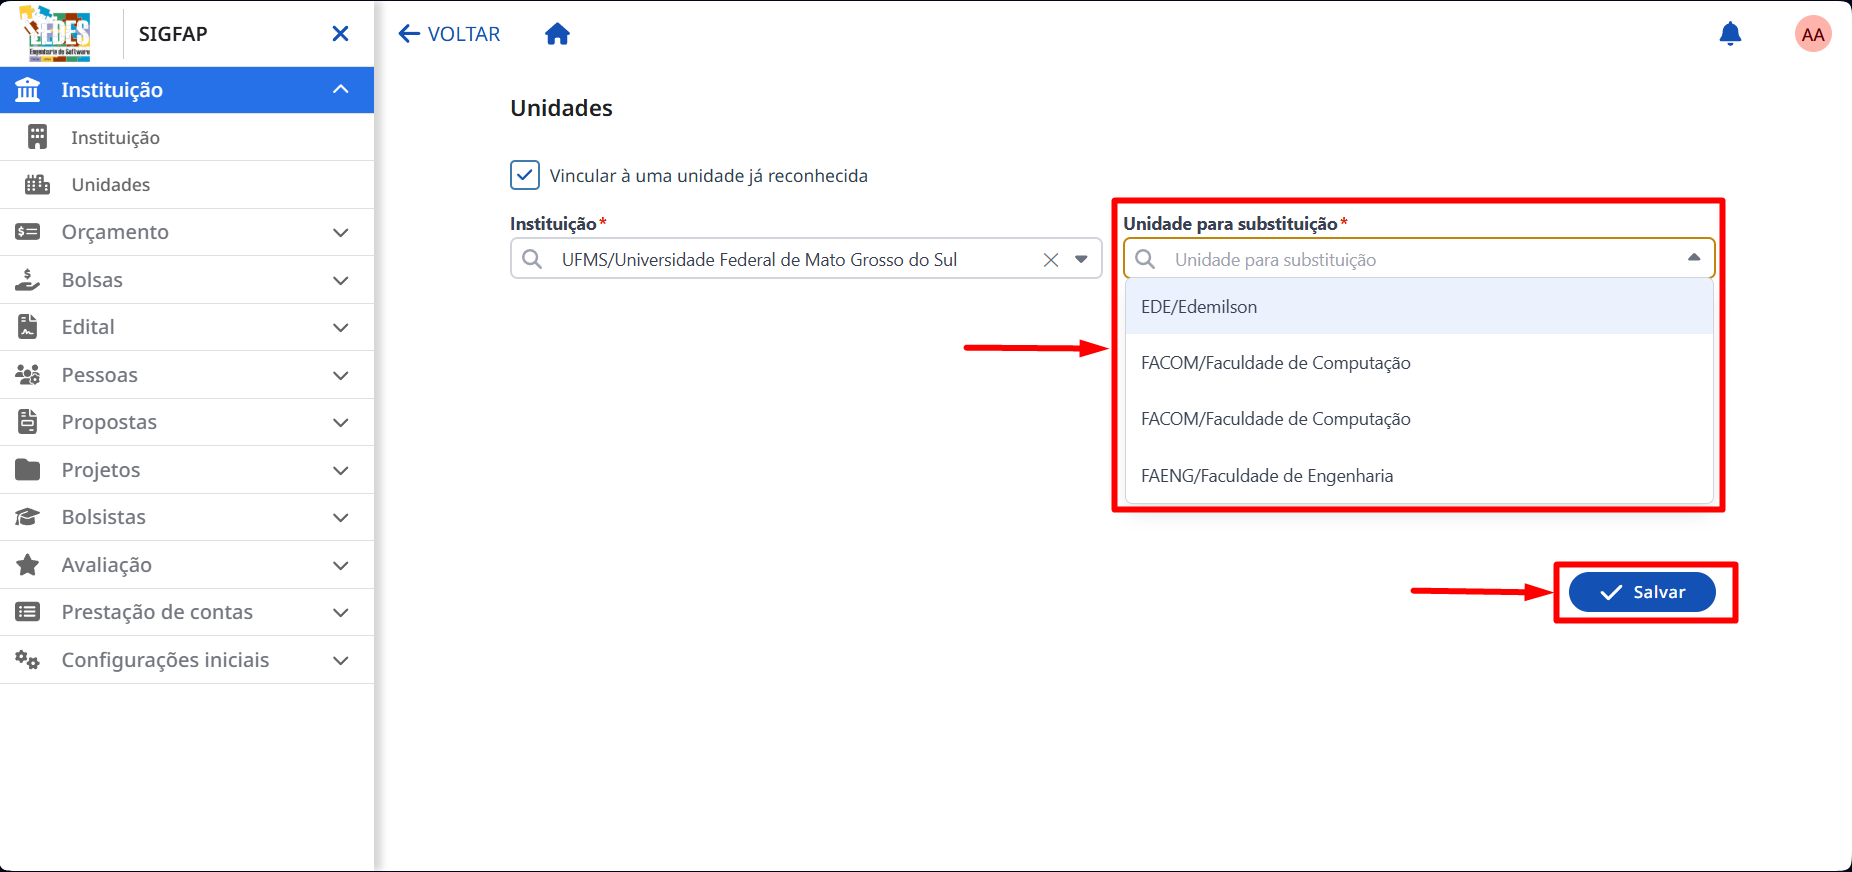1852x872 pixels.
Task: Click the Salvar button
Action: click(1642, 592)
